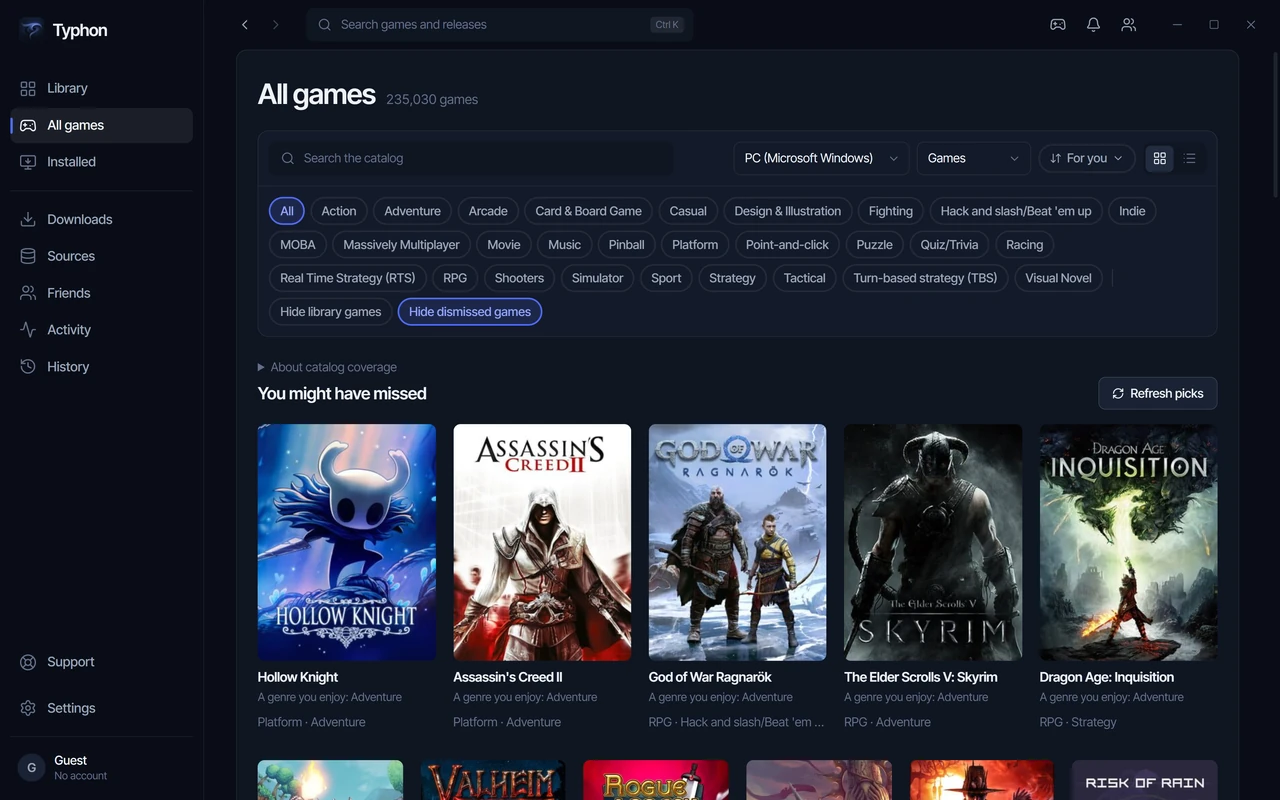Viewport: 1280px width, 800px height.
Task: Click the page vertical scrollbar
Action: pyautogui.click(x=1275, y=125)
